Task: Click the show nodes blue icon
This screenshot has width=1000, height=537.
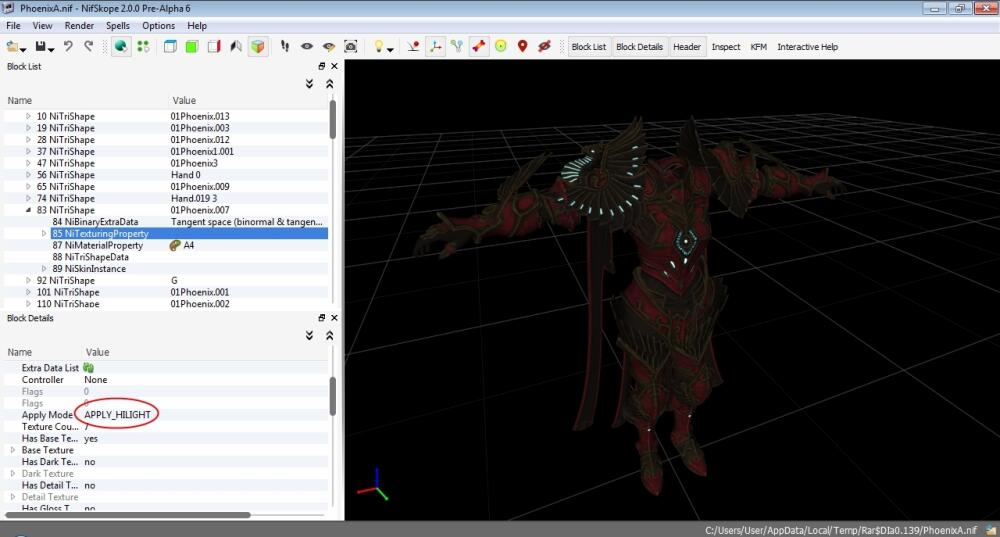Action: [457, 47]
